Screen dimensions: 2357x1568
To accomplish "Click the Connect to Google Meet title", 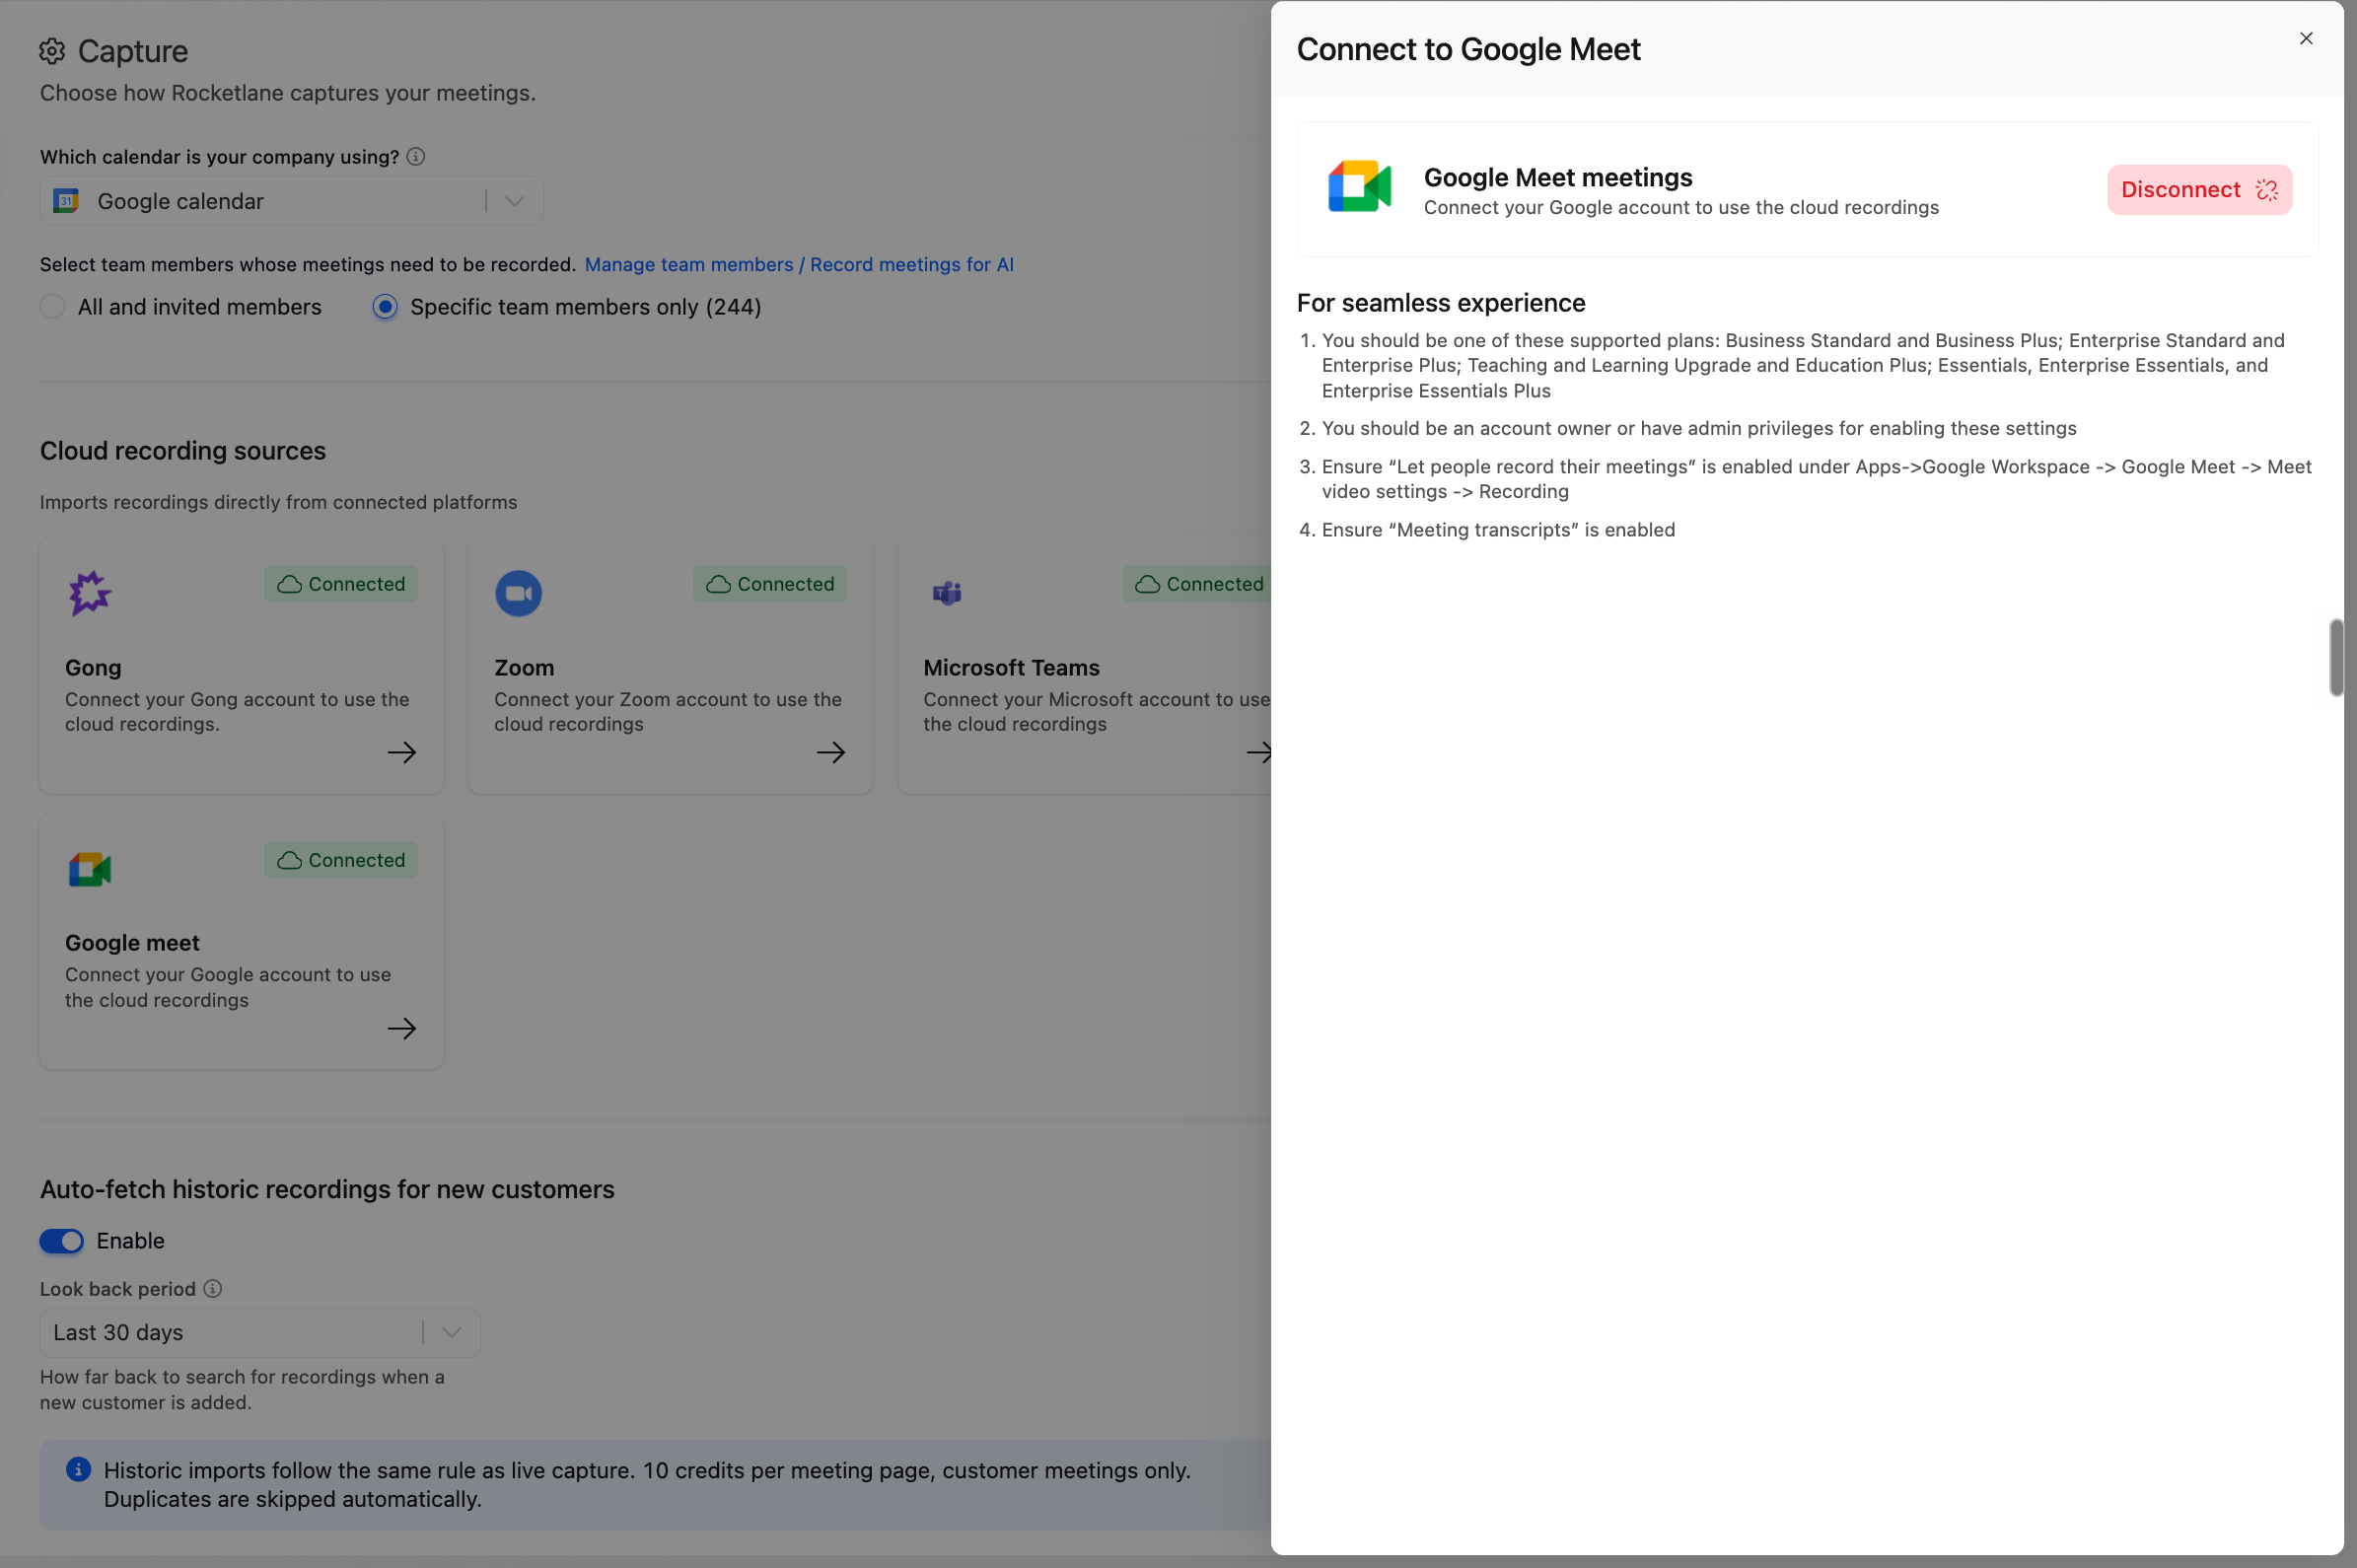I will [1468, 49].
